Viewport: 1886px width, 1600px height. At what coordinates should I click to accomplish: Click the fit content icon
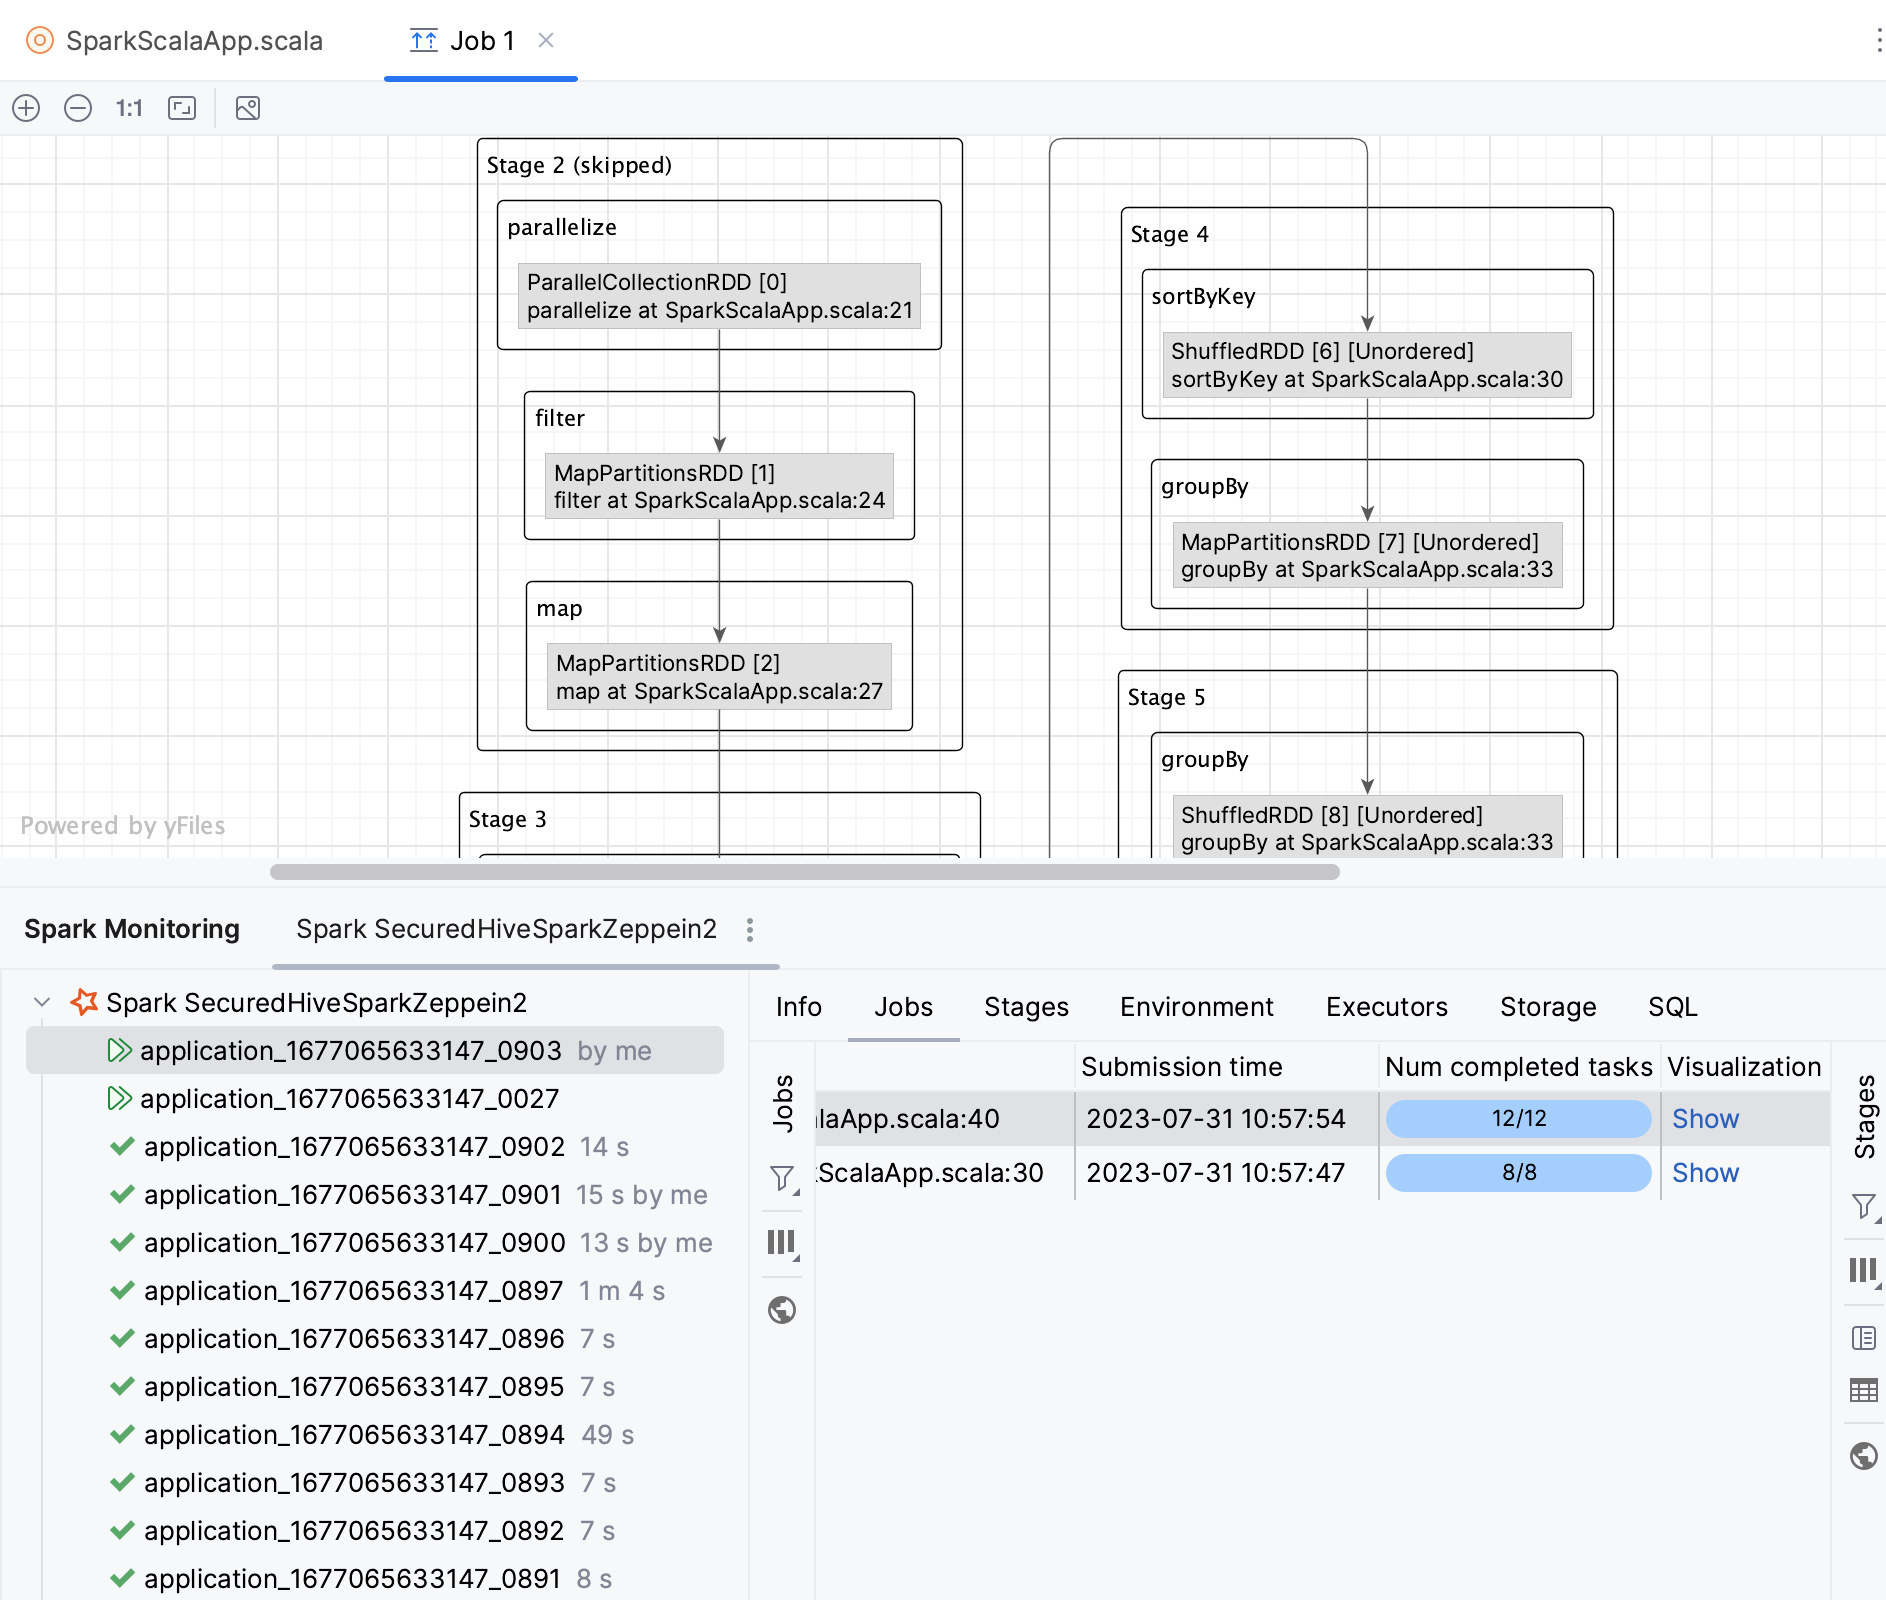point(182,108)
